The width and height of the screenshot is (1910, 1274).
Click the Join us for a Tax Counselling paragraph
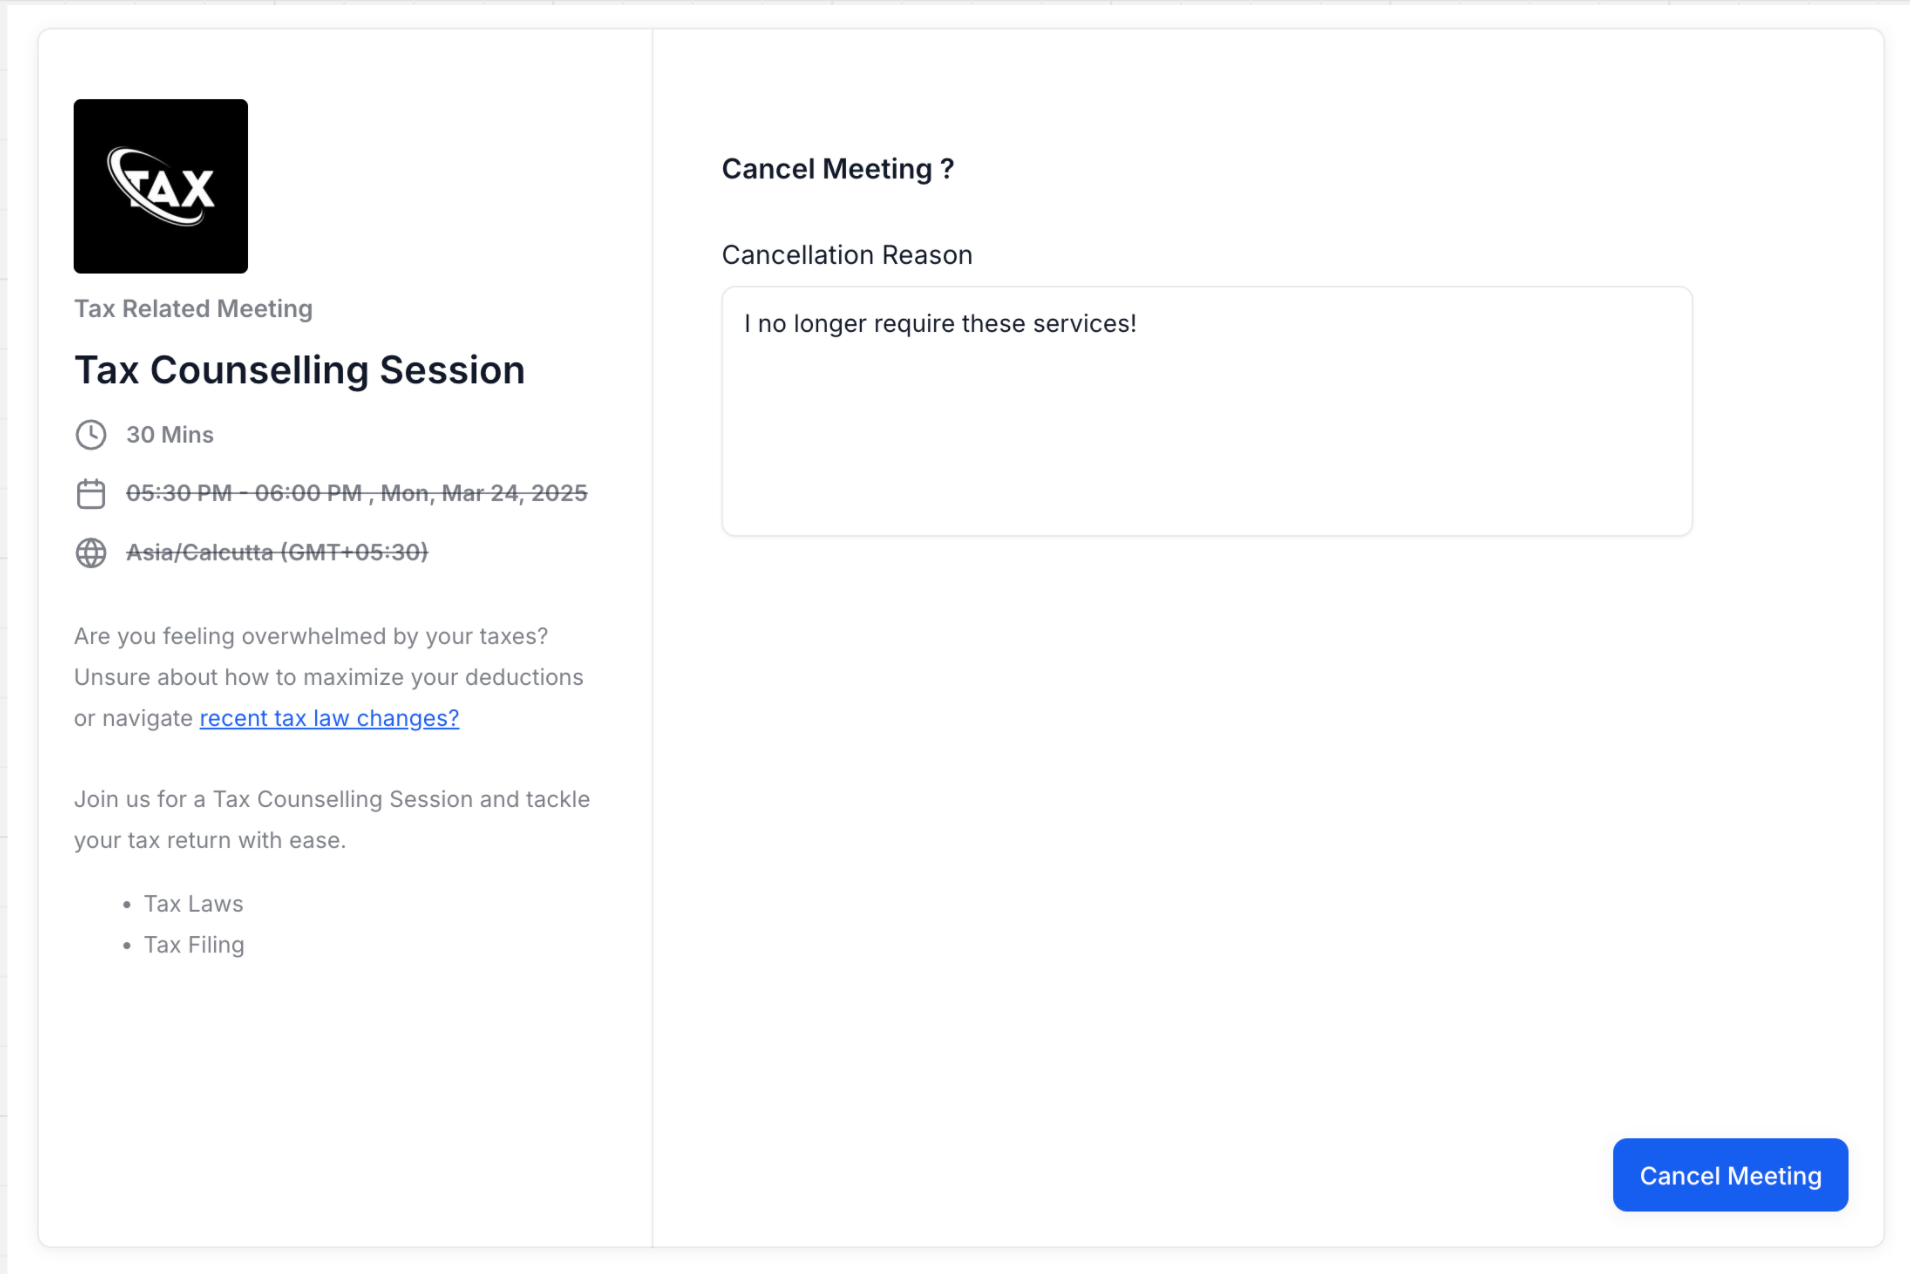pyautogui.click(x=332, y=819)
